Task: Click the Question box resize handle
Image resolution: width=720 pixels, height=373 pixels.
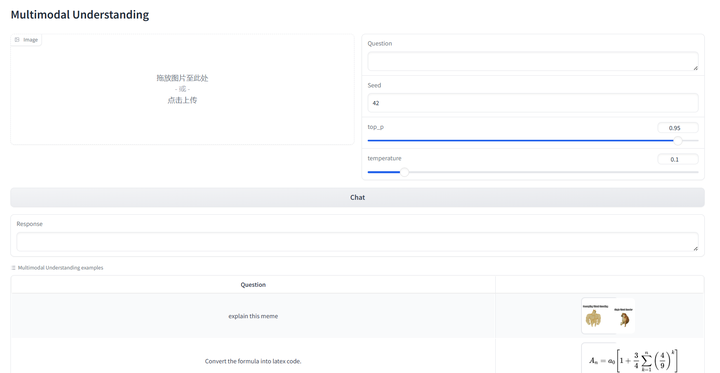Action: pyautogui.click(x=695, y=68)
